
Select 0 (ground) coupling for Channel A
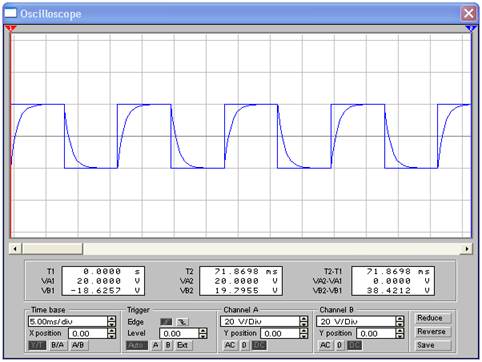point(244,345)
